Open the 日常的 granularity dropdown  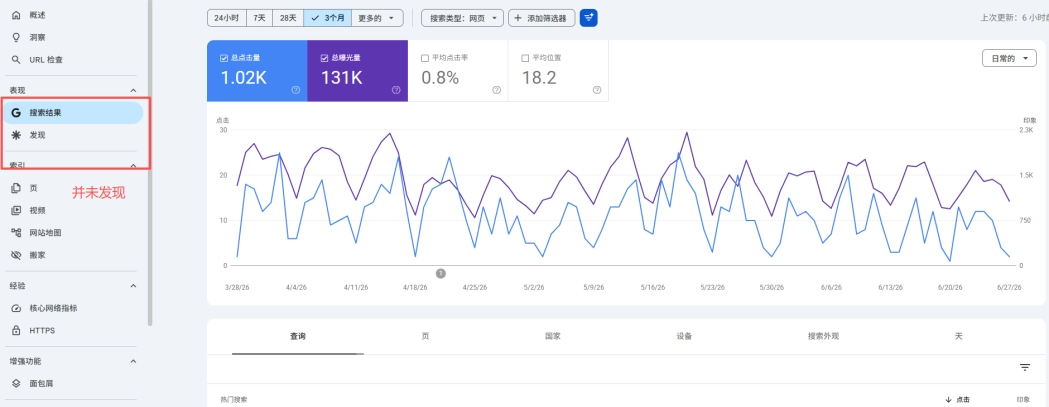[1010, 58]
